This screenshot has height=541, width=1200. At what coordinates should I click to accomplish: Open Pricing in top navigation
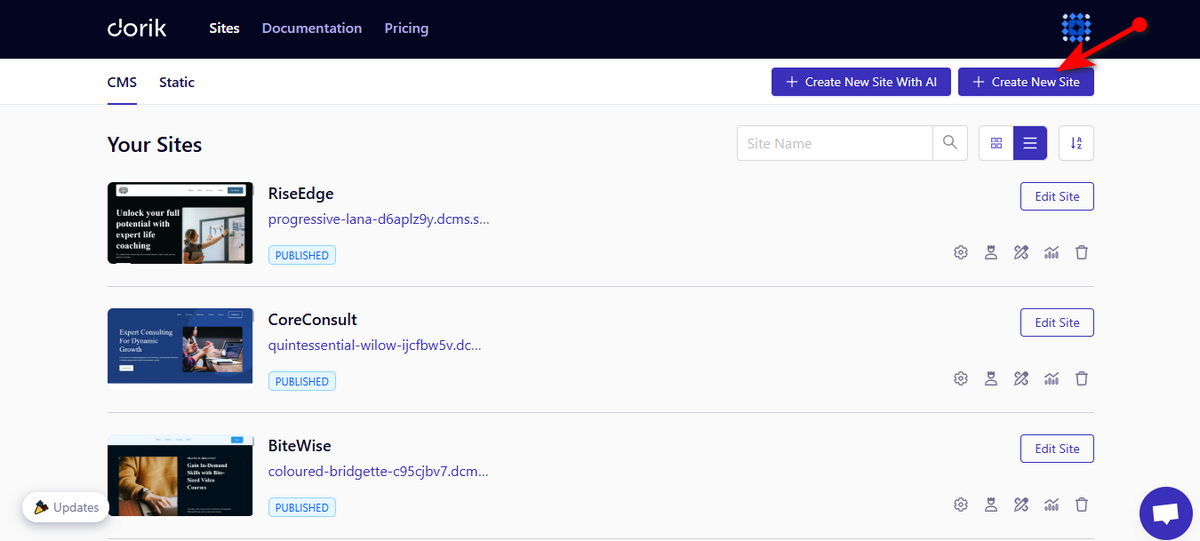click(x=406, y=28)
